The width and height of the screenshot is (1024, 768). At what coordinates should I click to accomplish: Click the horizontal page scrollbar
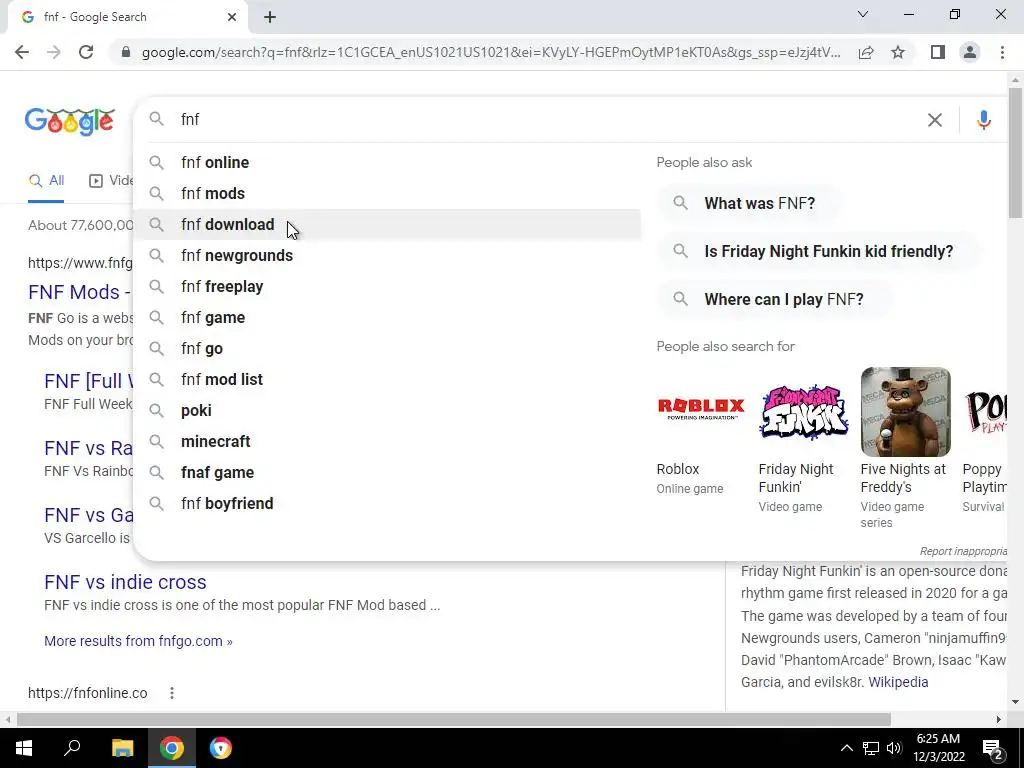pyautogui.click(x=454, y=719)
